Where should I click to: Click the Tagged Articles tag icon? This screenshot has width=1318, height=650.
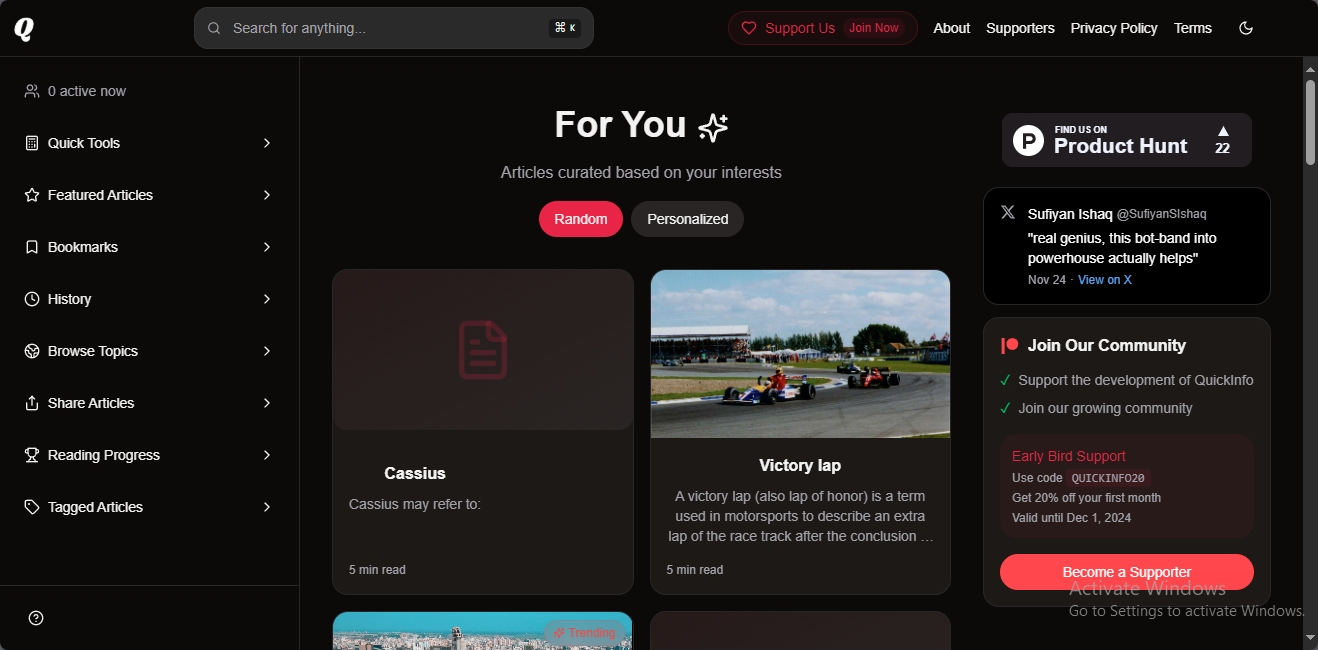coord(32,507)
